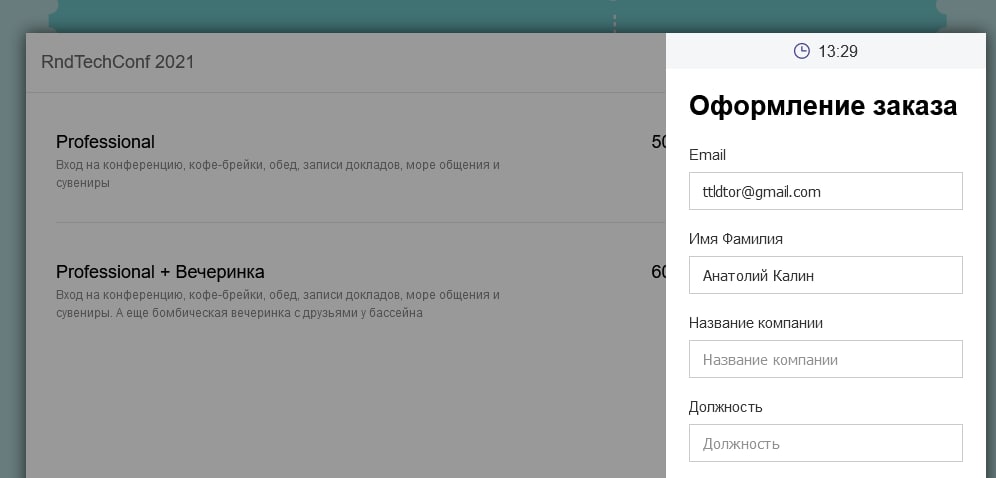Click the 13:29 countdown timer text
Image resolution: width=996 pixels, height=478 pixels.
tap(838, 51)
